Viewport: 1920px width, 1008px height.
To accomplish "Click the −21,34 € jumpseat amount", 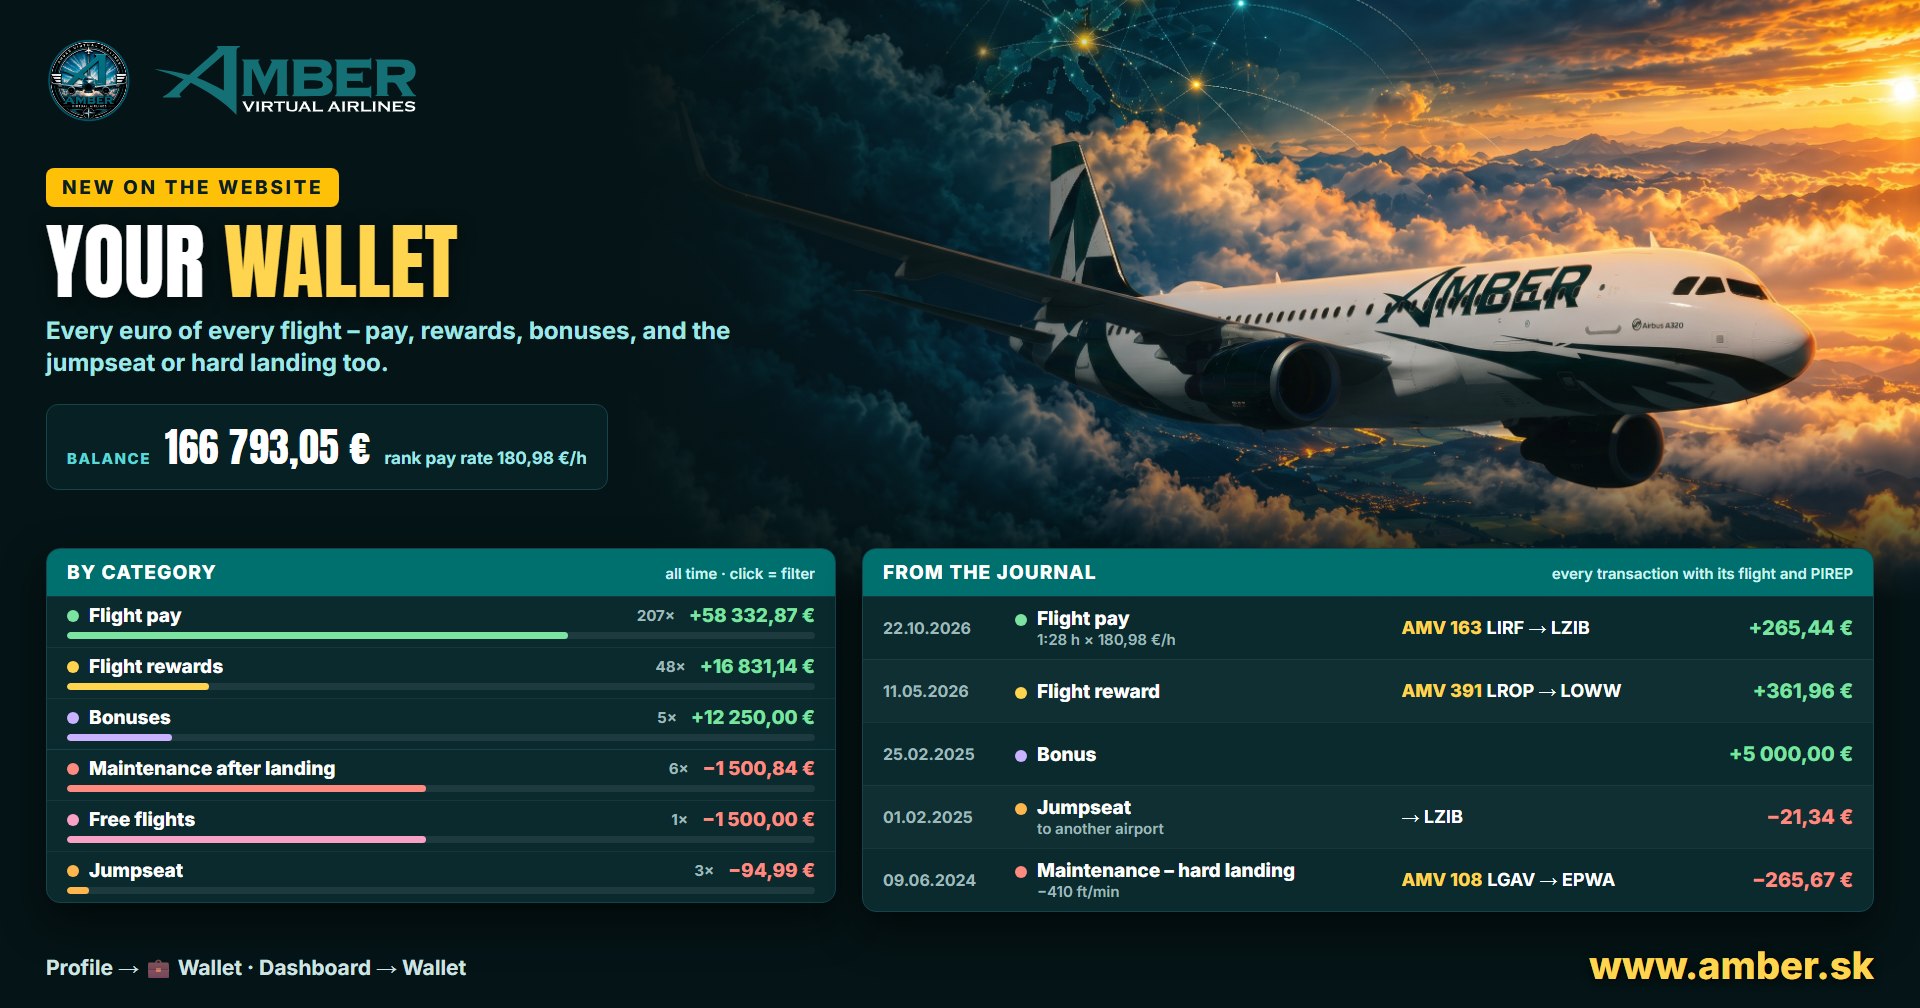I will click(1809, 817).
